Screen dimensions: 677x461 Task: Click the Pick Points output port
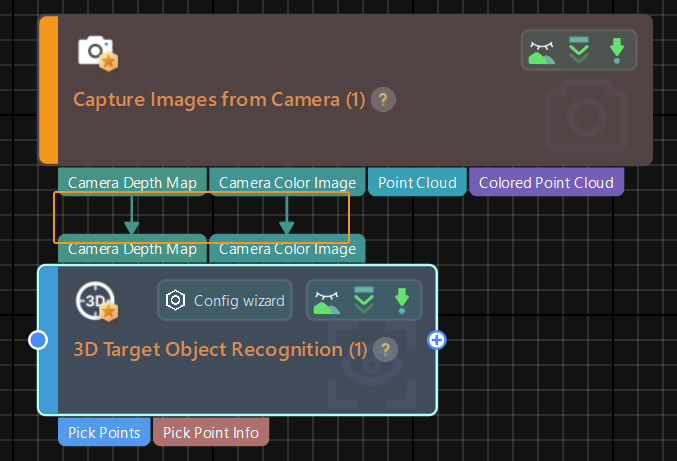pyautogui.click(x=103, y=432)
